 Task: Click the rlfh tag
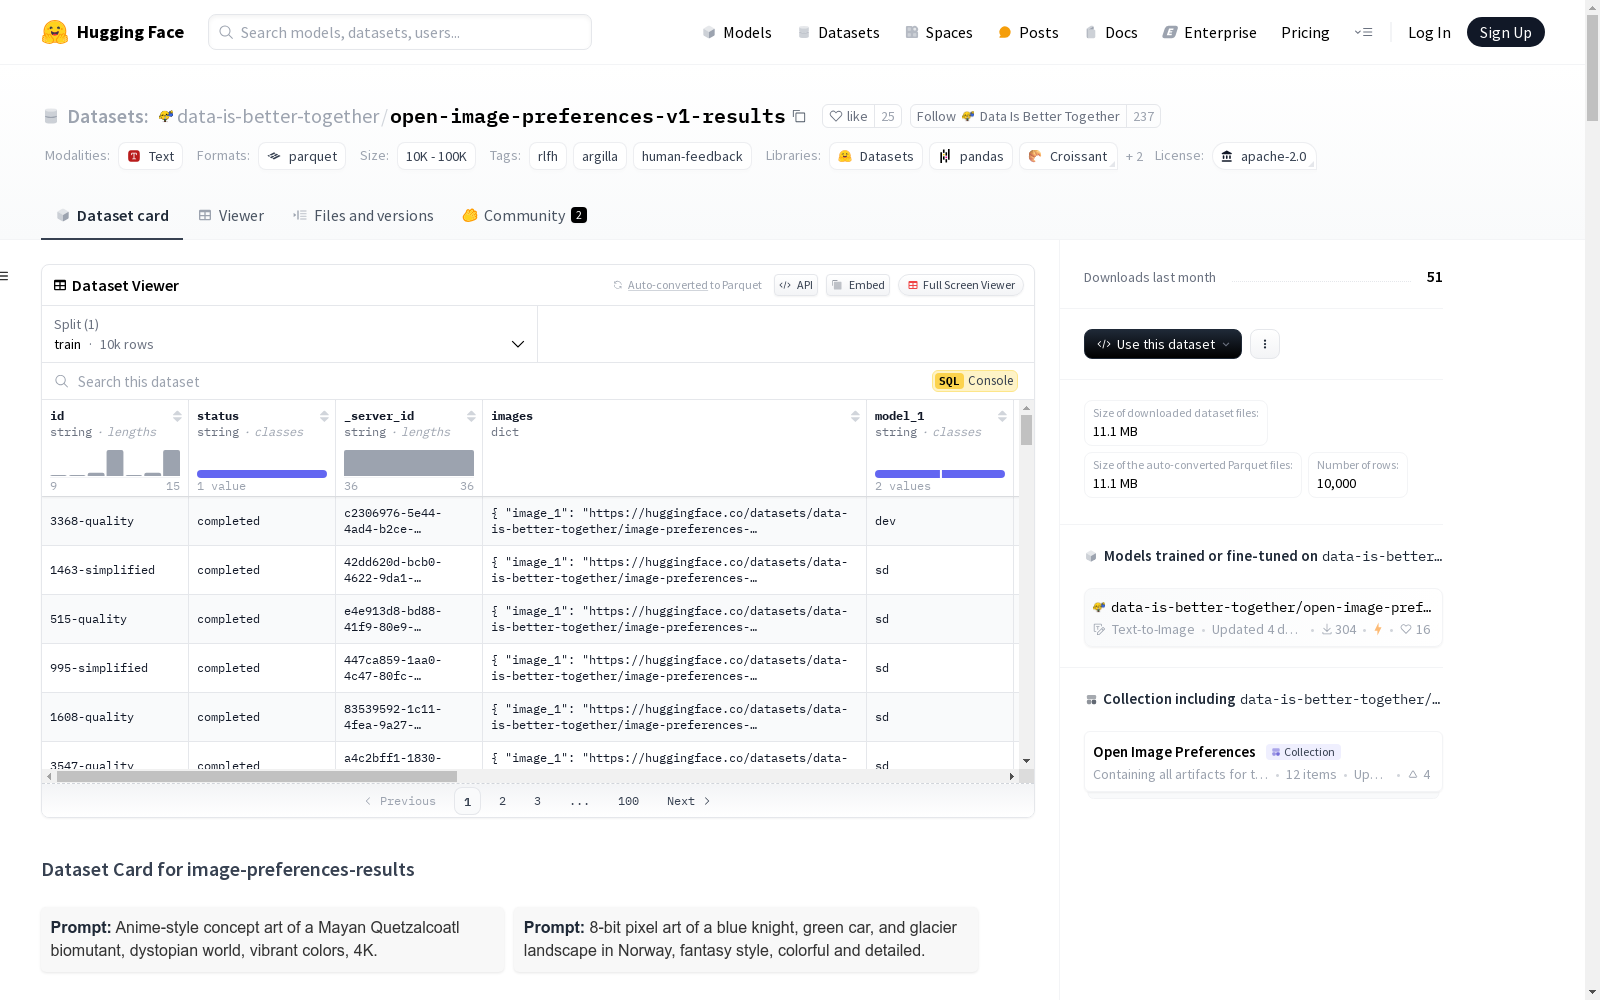click(548, 156)
